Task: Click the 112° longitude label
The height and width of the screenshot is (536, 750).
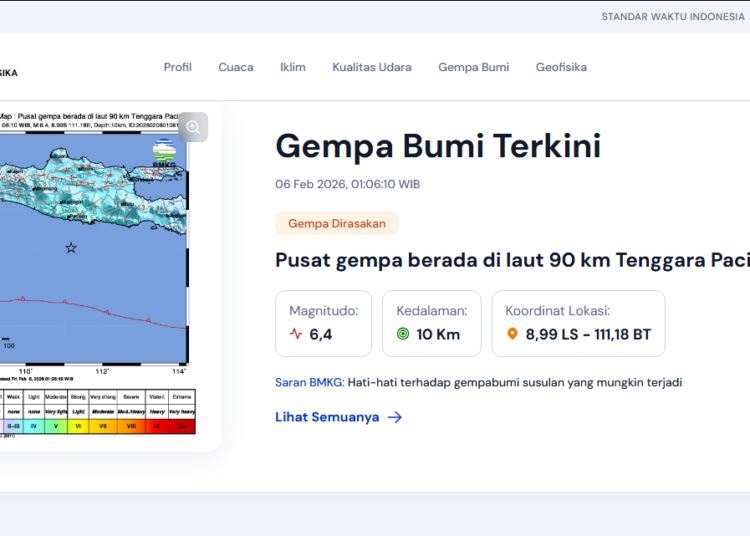Action: (x=102, y=372)
